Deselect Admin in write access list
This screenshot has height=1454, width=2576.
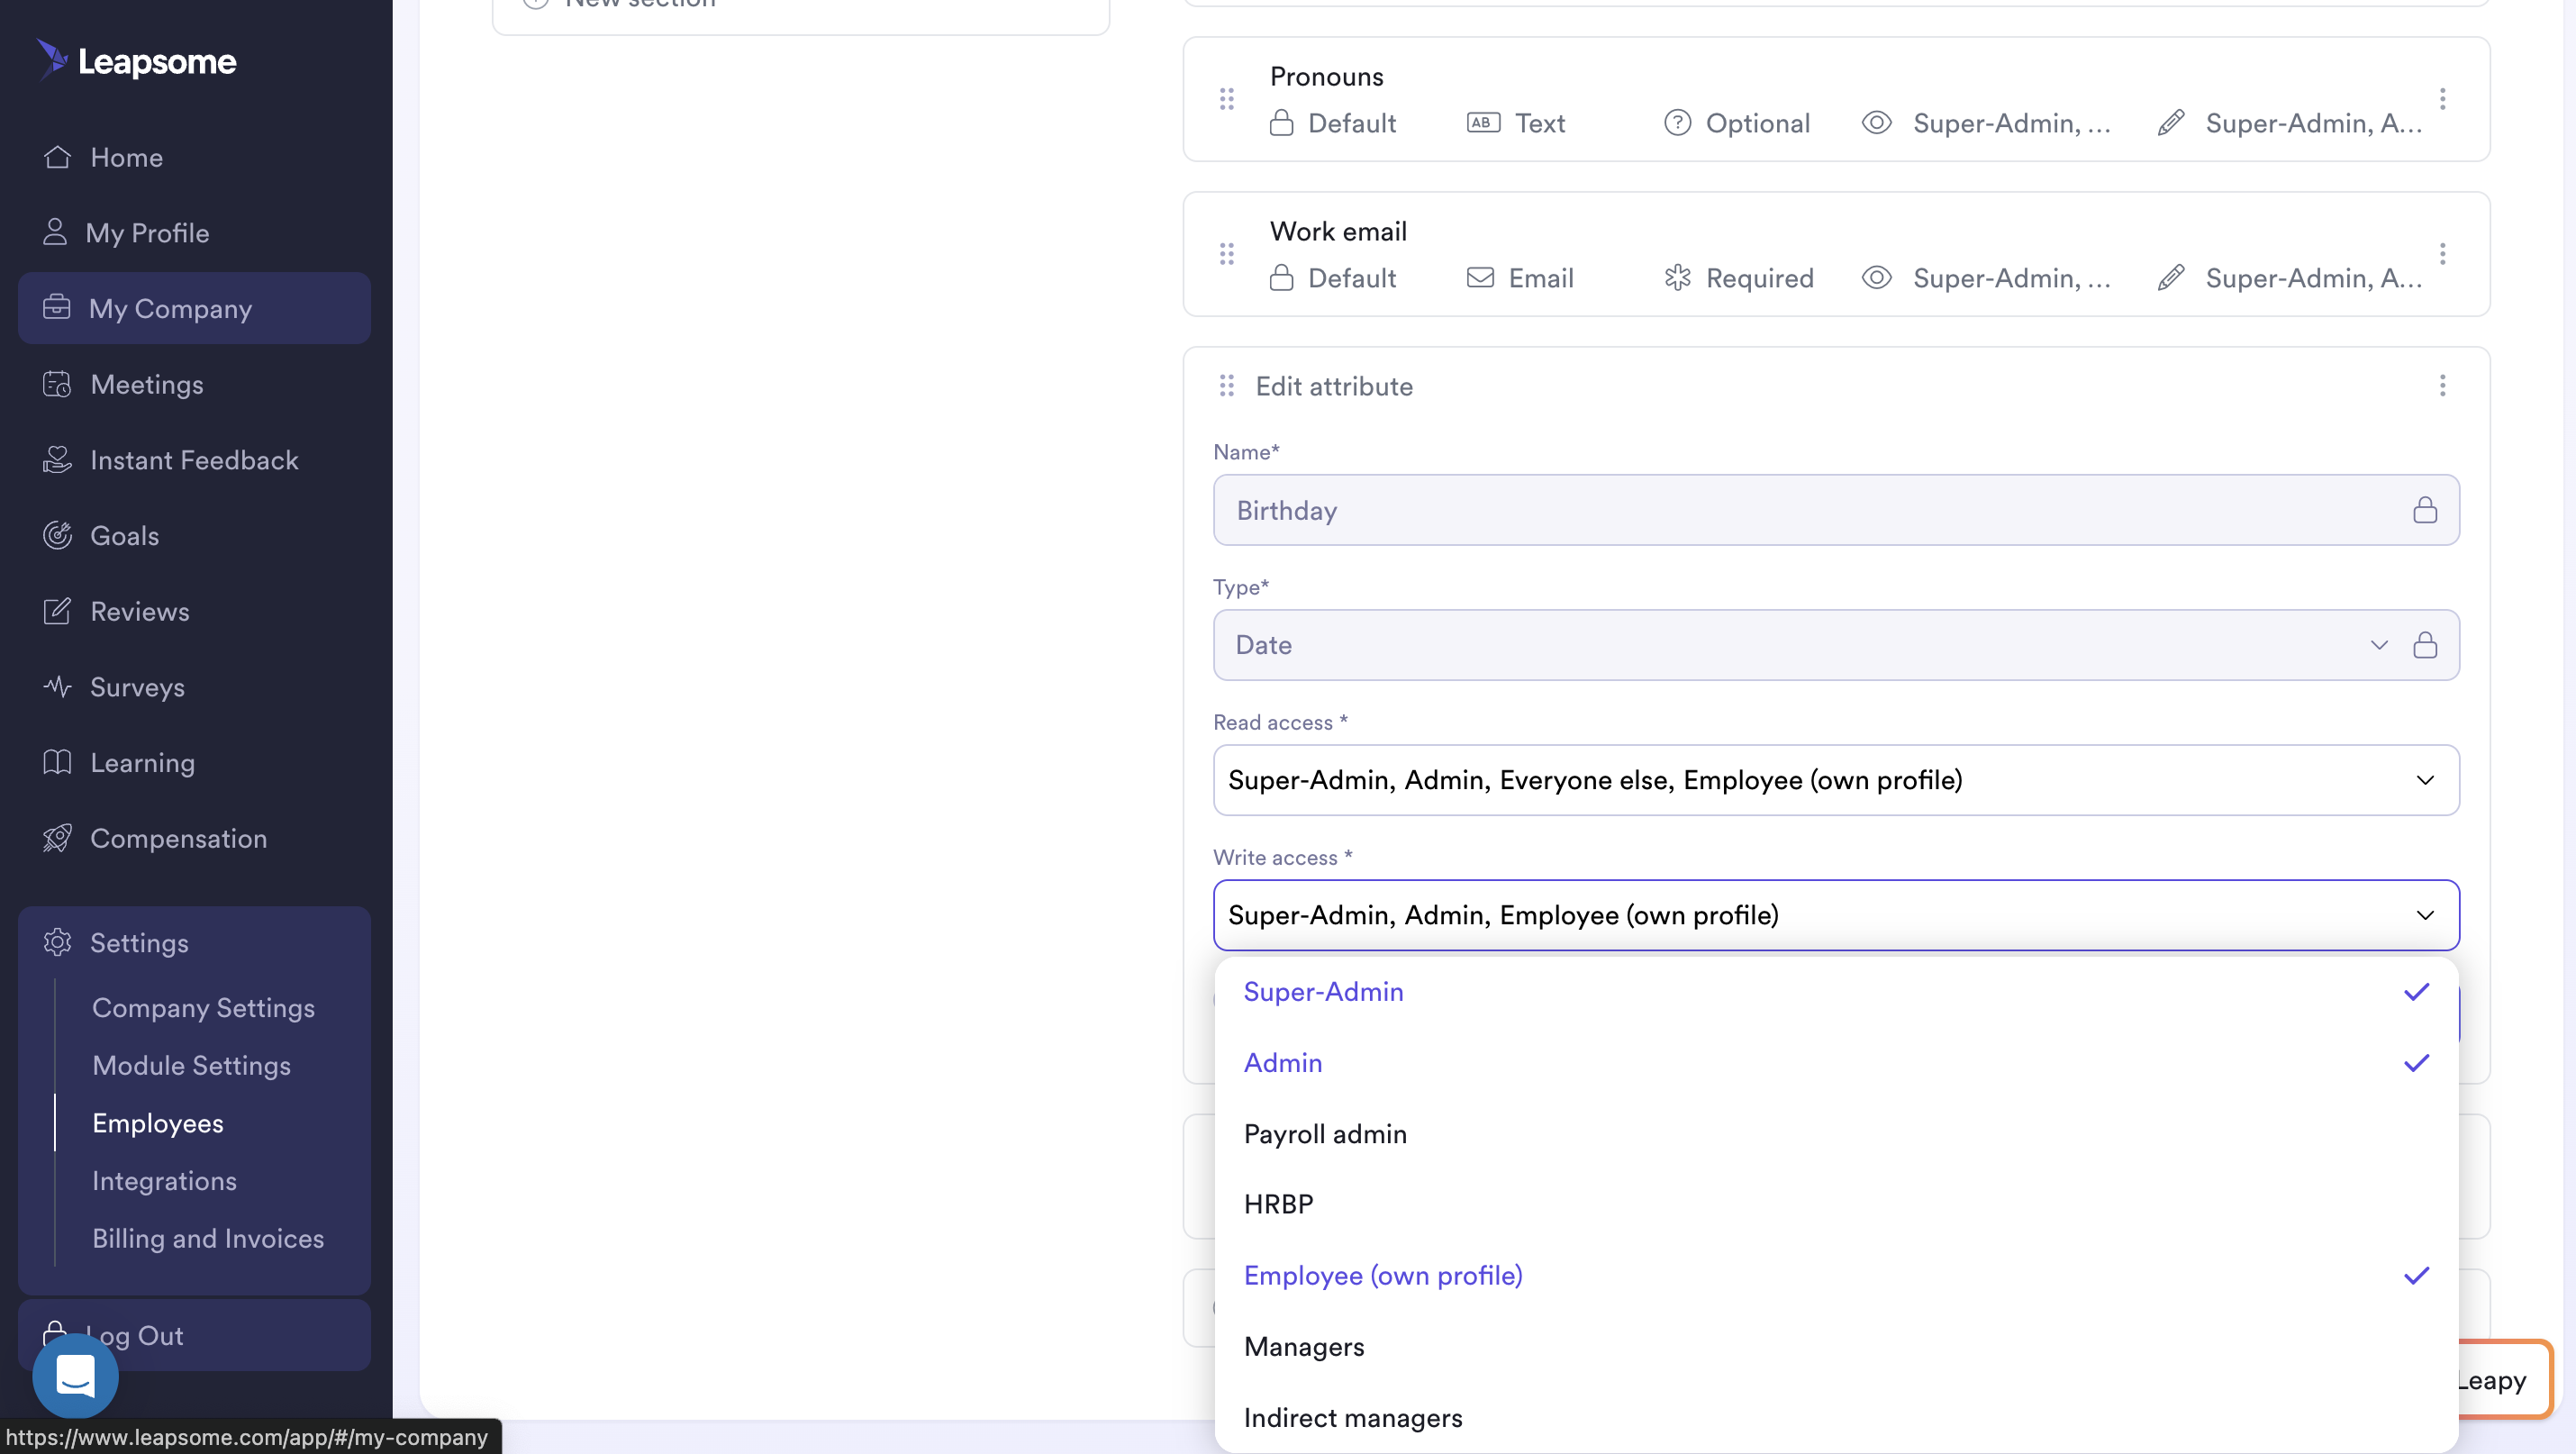[1836, 1063]
